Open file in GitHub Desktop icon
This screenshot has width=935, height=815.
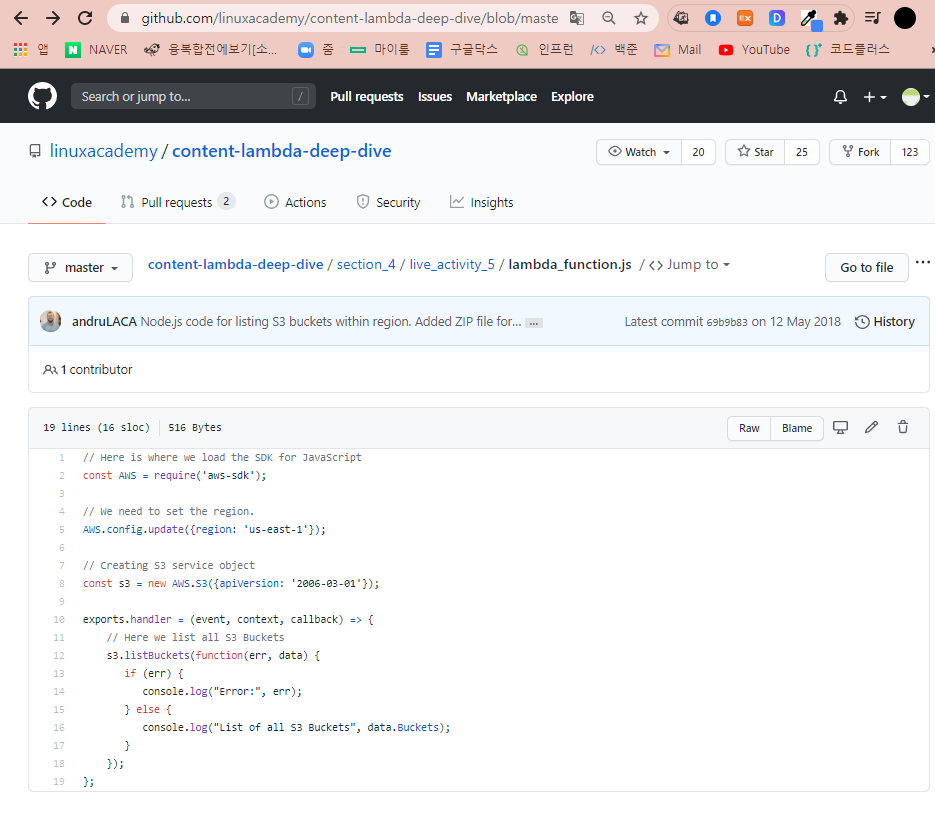[840, 427]
